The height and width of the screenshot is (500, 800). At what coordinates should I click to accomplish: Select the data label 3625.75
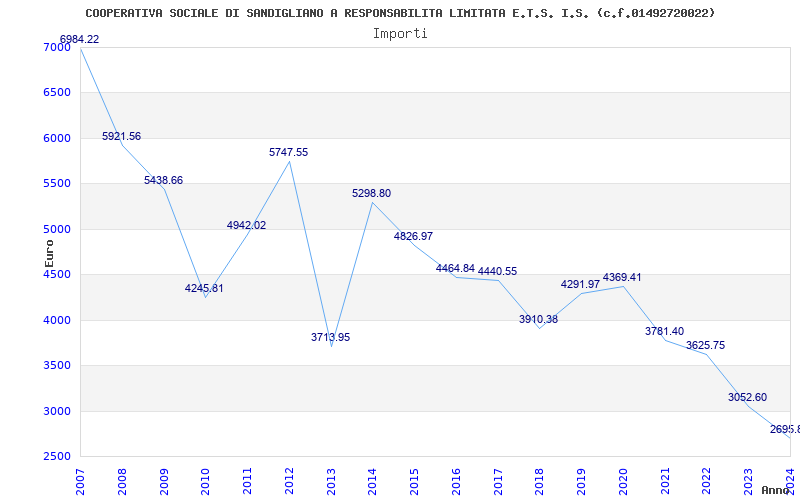point(705,345)
